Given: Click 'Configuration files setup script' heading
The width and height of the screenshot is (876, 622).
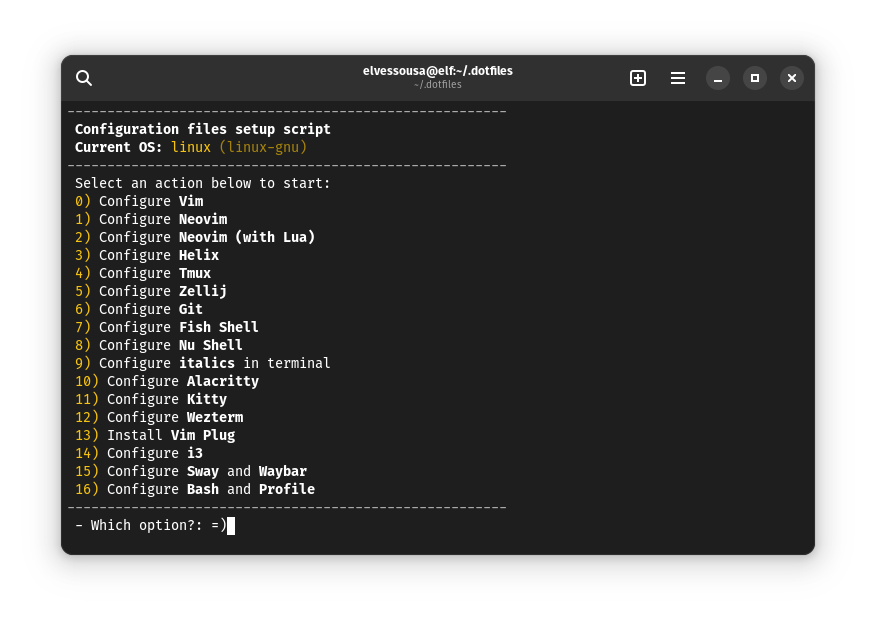Looking at the screenshot, I should 203,129.
